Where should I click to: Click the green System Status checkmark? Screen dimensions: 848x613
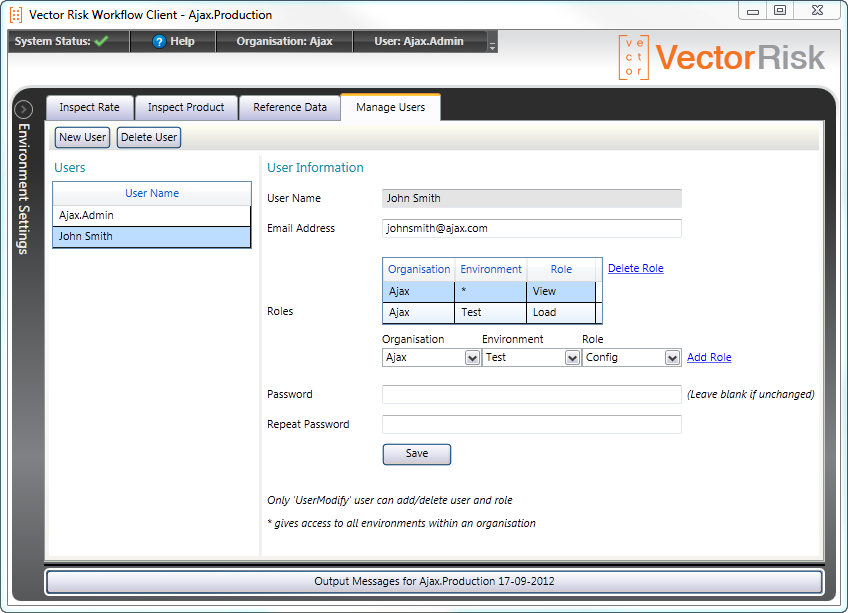(101, 41)
